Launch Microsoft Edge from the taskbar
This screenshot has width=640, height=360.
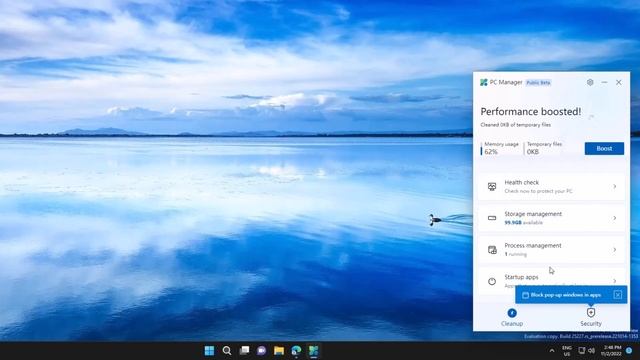296,351
